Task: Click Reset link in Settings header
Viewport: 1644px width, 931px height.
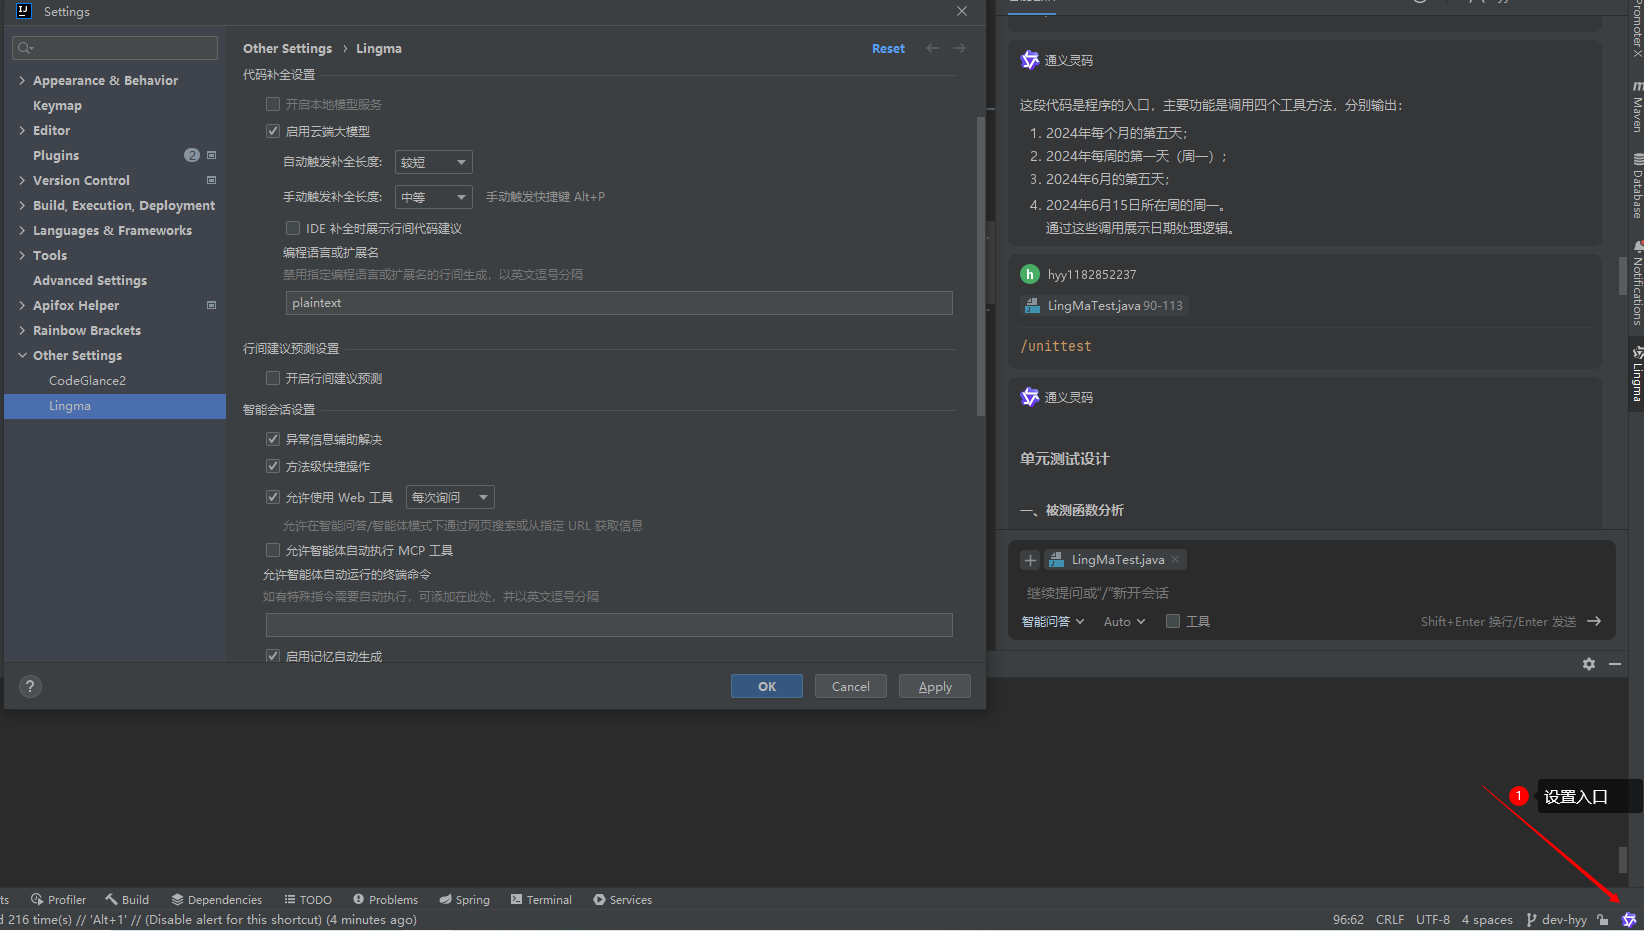Action: [x=888, y=48]
